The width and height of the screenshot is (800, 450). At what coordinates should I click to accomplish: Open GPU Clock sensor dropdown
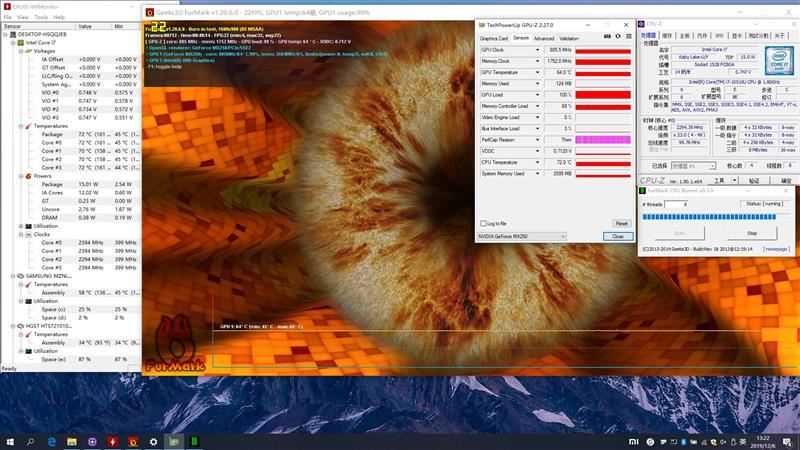(537, 50)
